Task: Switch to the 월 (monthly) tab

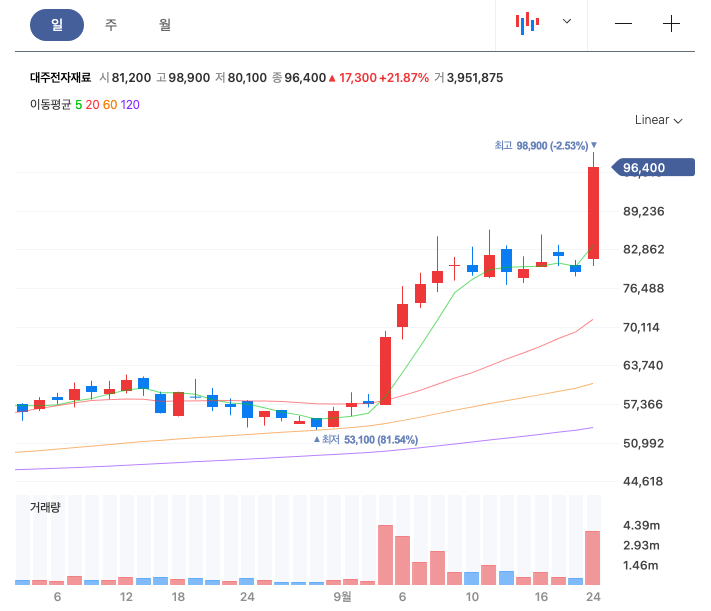Action: coord(165,24)
